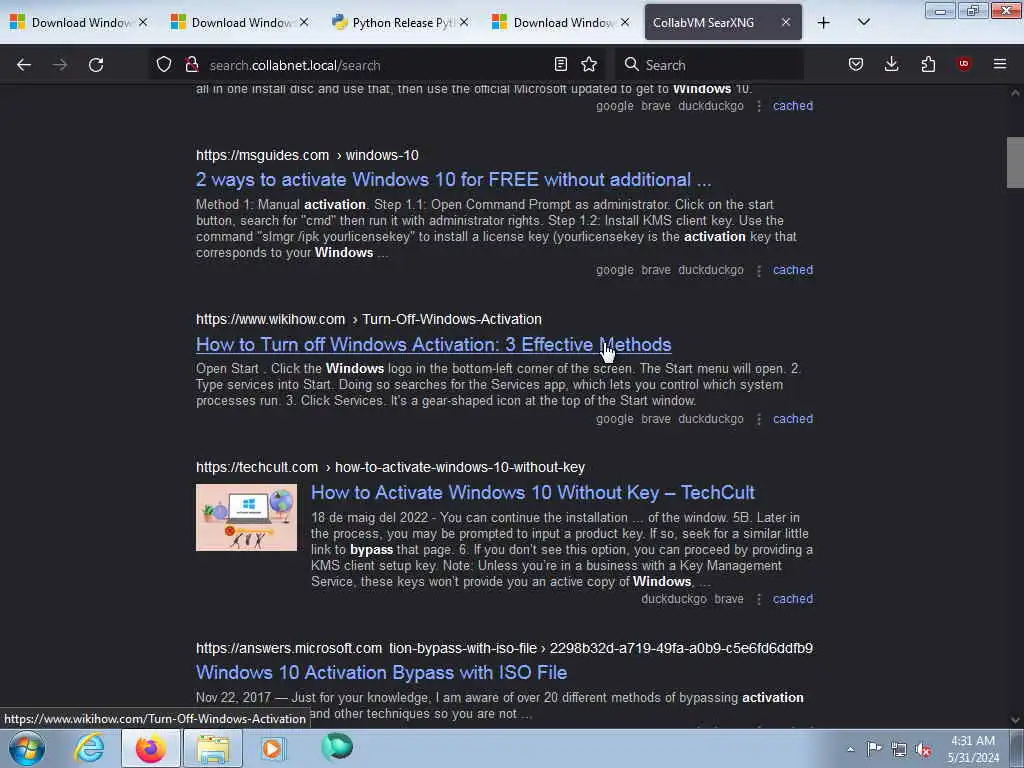1024x768 pixels.
Task: Show hidden system tray icons arrow
Action: tap(850, 749)
